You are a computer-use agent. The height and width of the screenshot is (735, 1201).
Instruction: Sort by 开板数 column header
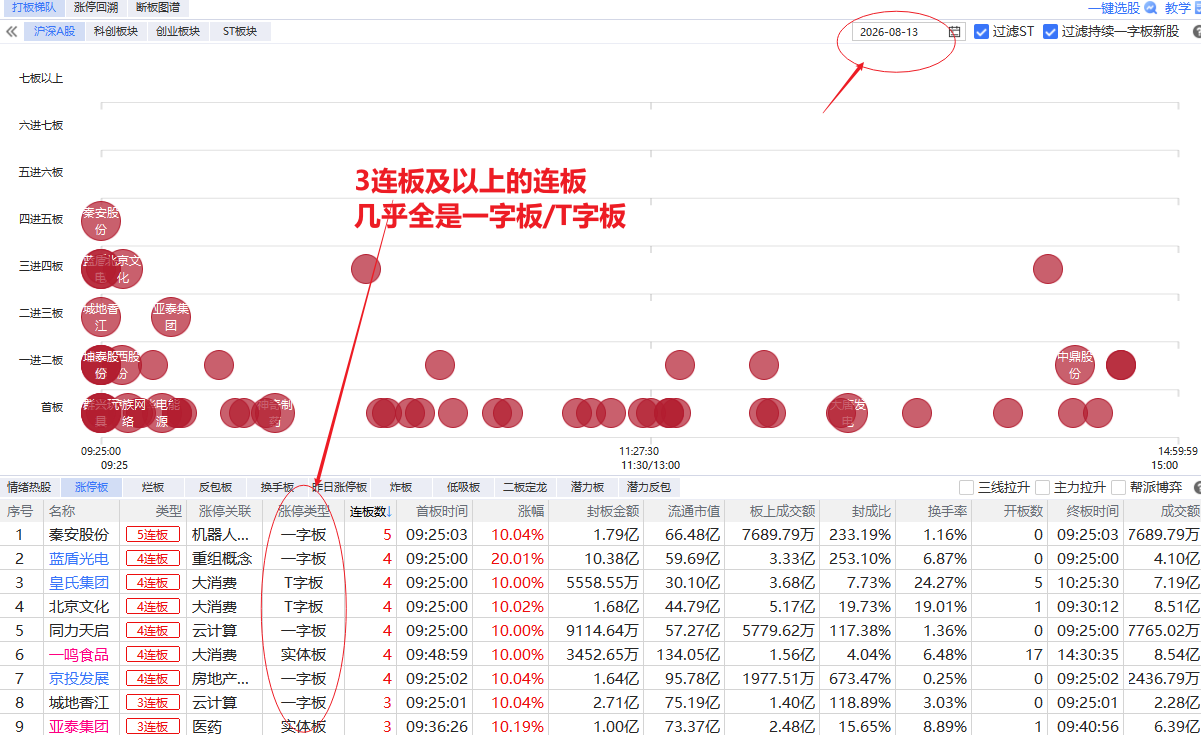coord(1023,511)
